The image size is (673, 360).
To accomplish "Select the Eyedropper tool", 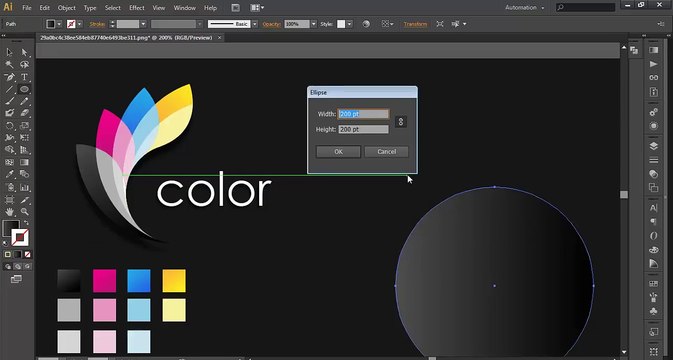I will (x=9, y=175).
